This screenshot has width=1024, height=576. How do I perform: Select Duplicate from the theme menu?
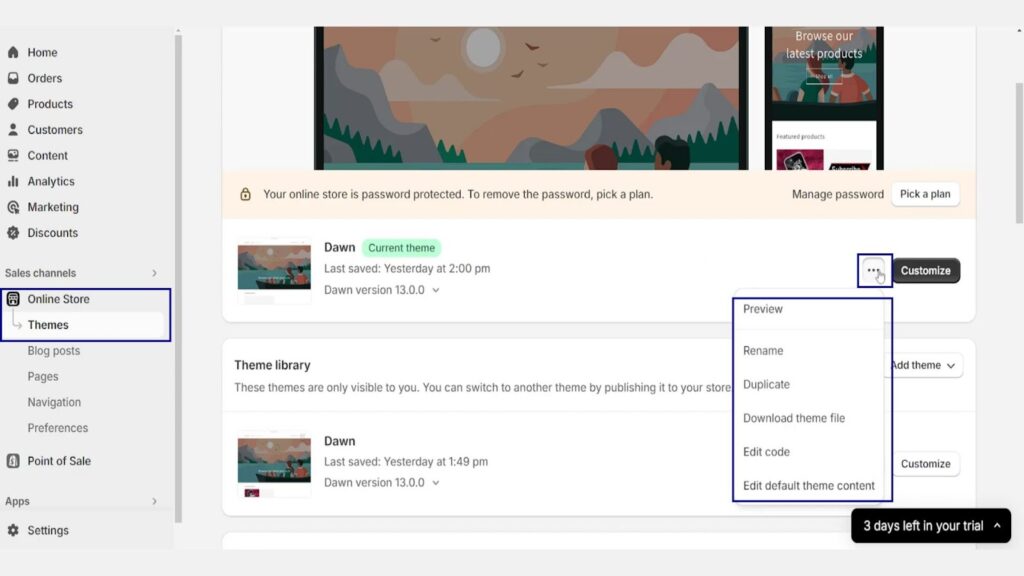click(x=768, y=384)
